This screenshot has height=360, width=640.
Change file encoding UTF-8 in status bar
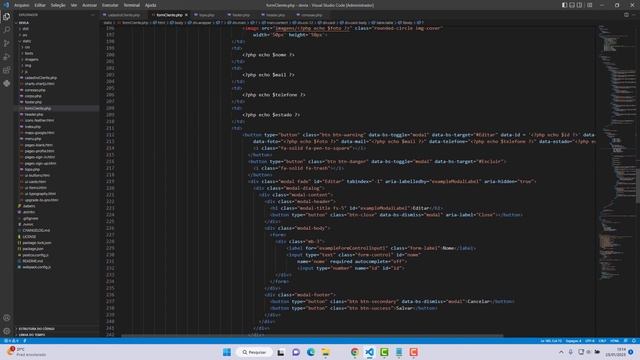pyautogui.click(x=589, y=341)
